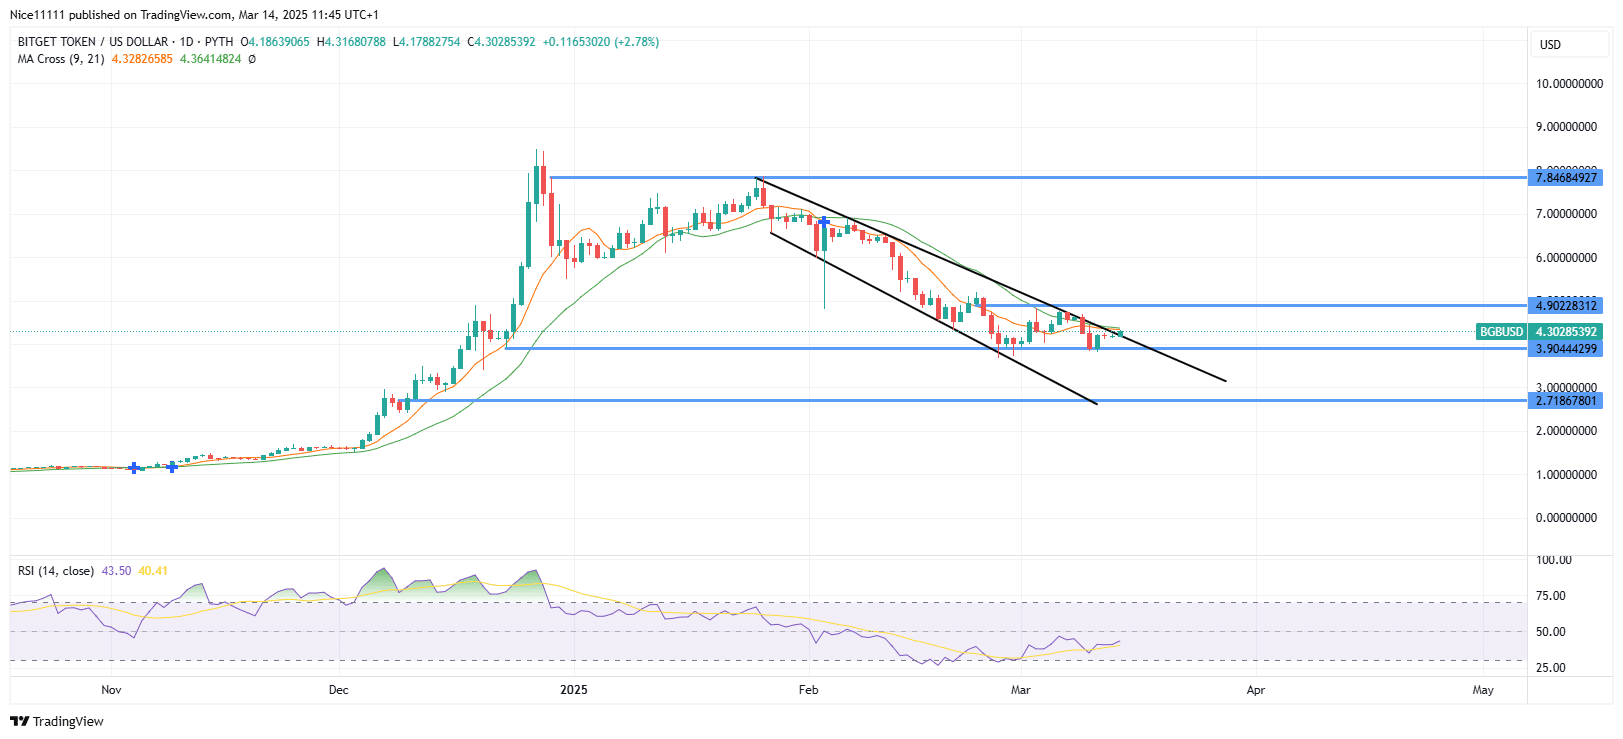Click the later MA cross marker in November
Screen dimensions: 1623x739
pyautogui.click(x=172, y=467)
